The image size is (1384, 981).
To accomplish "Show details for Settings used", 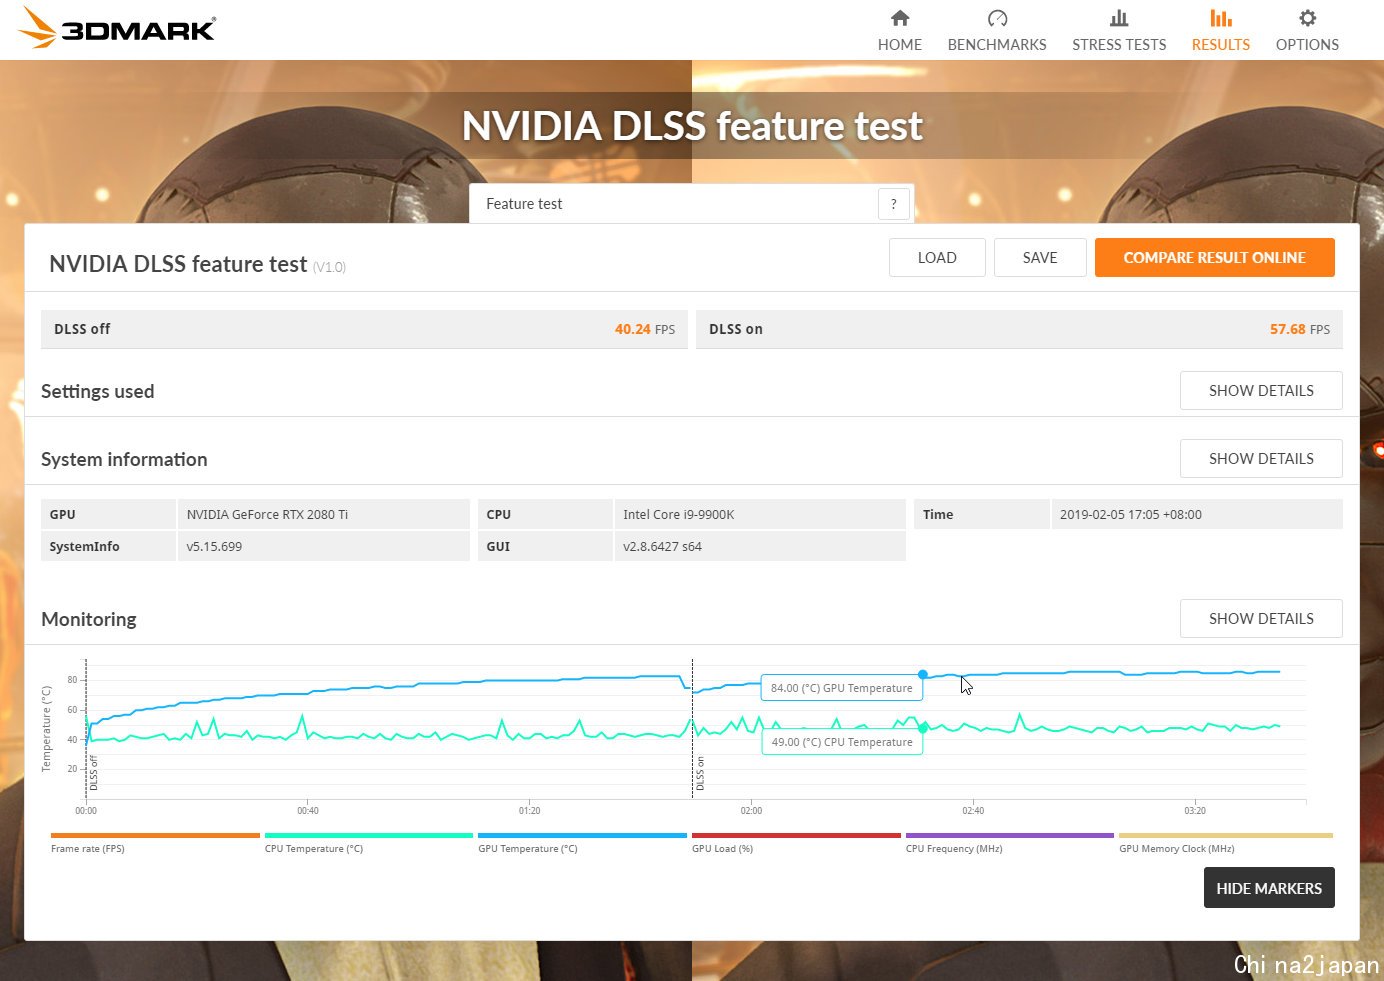I will [1261, 391].
